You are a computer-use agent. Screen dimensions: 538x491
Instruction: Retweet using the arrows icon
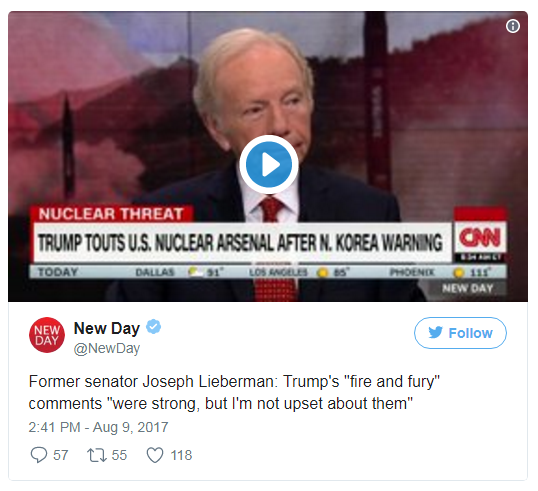tap(97, 455)
